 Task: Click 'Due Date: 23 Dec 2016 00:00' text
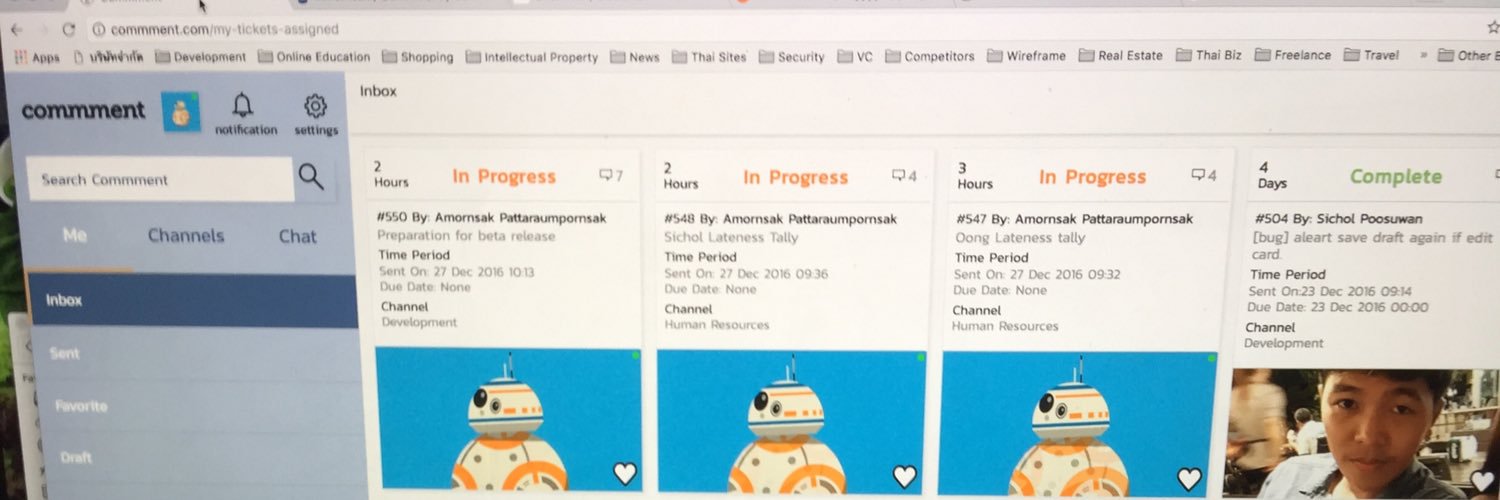coord(1337,307)
